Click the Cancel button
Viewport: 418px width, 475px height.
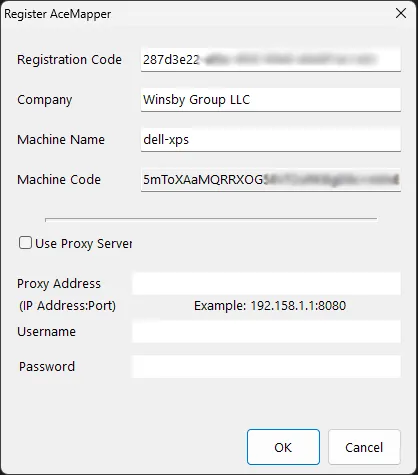(x=364, y=447)
